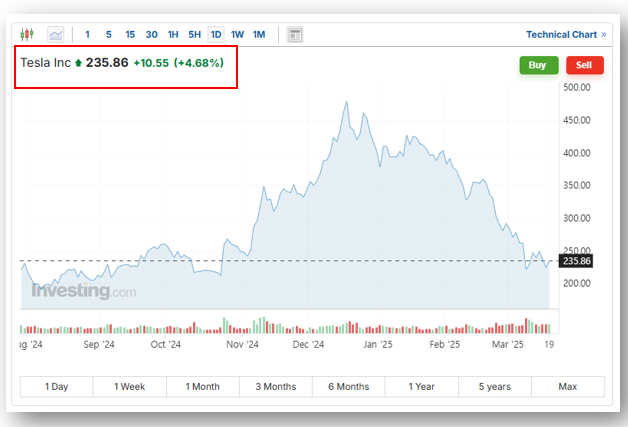
Task: Click the double-arrow next to Technical Chart
Action: point(604,35)
